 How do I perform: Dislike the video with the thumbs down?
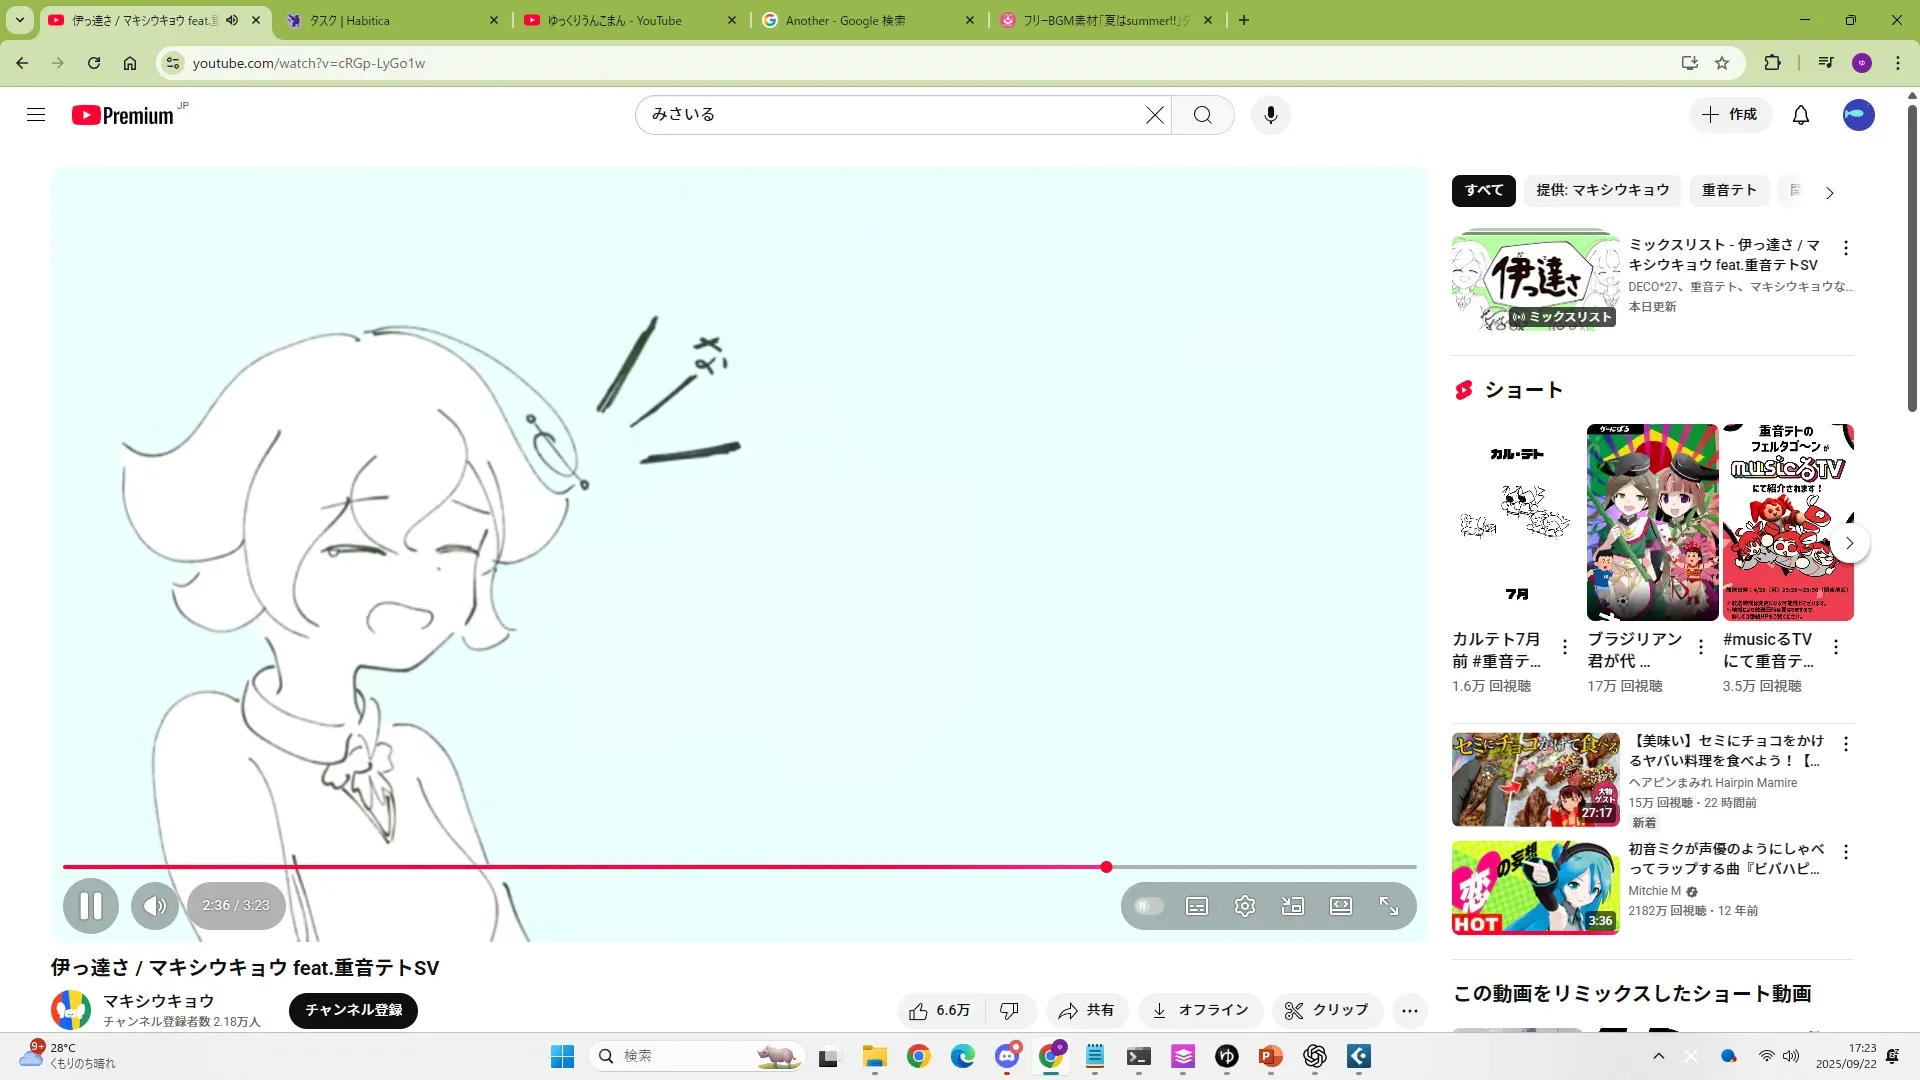point(1009,1011)
